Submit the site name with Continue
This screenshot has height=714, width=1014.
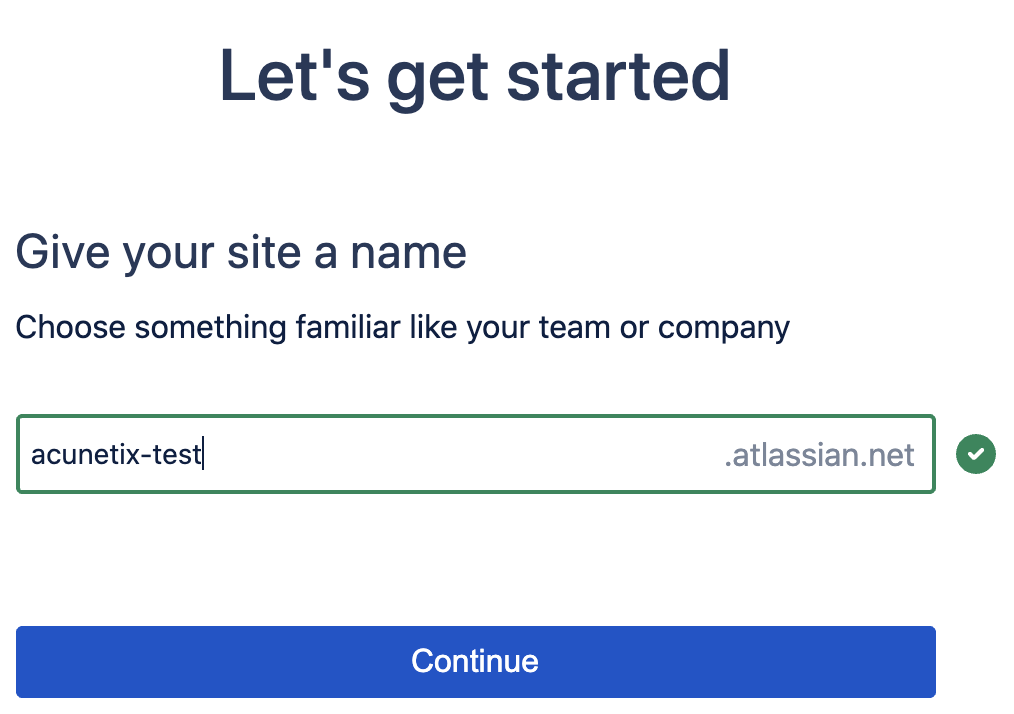[x=475, y=662]
